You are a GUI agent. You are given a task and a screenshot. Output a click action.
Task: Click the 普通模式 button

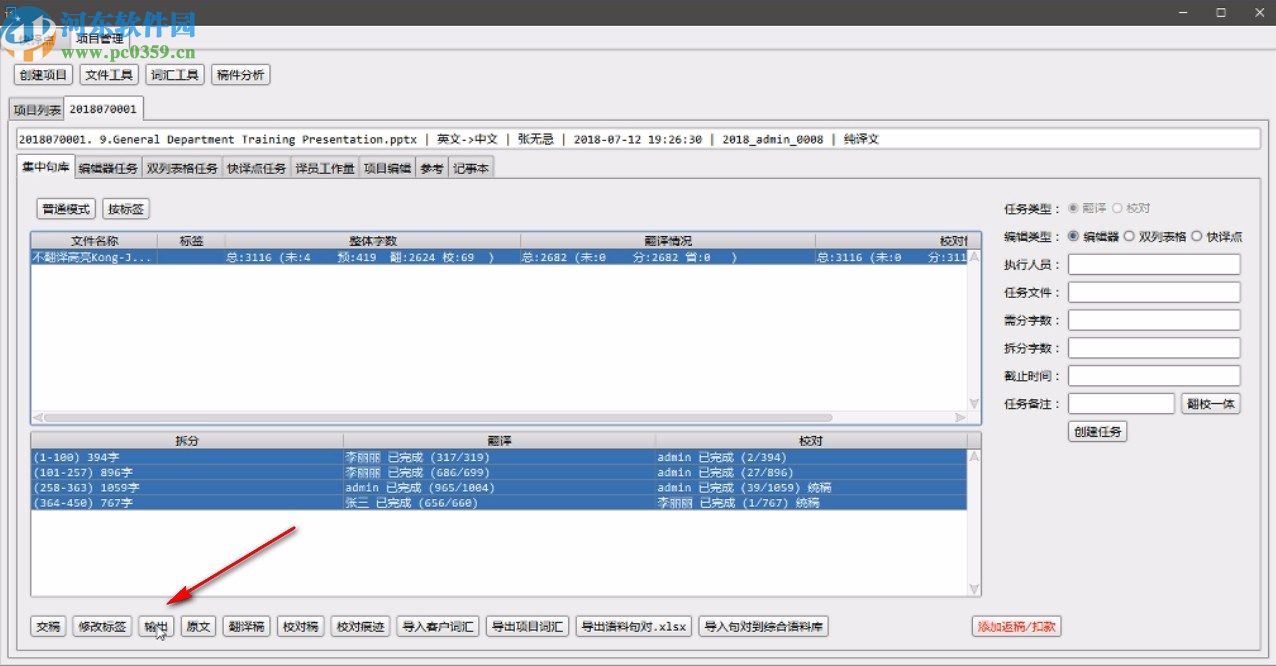[x=66, y=209]
